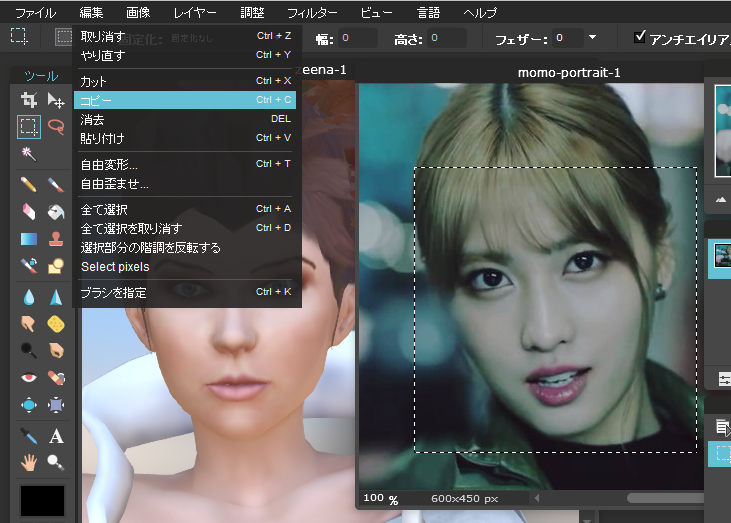The image size is (731, 523).
Task: Choose 全て選択 from the edit menu
Action: point(185,209)
